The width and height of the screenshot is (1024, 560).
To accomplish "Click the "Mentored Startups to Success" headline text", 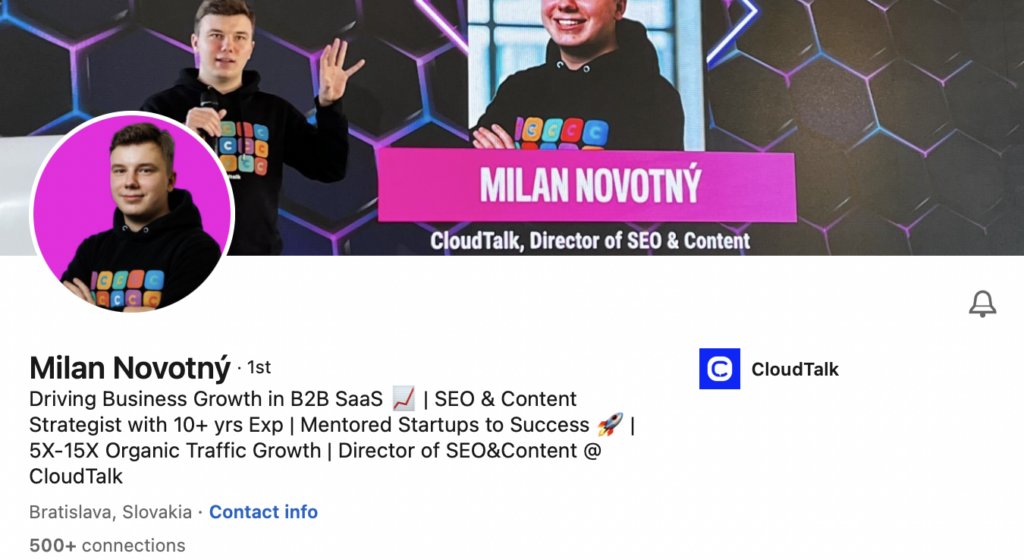I will tap(445, 425).
